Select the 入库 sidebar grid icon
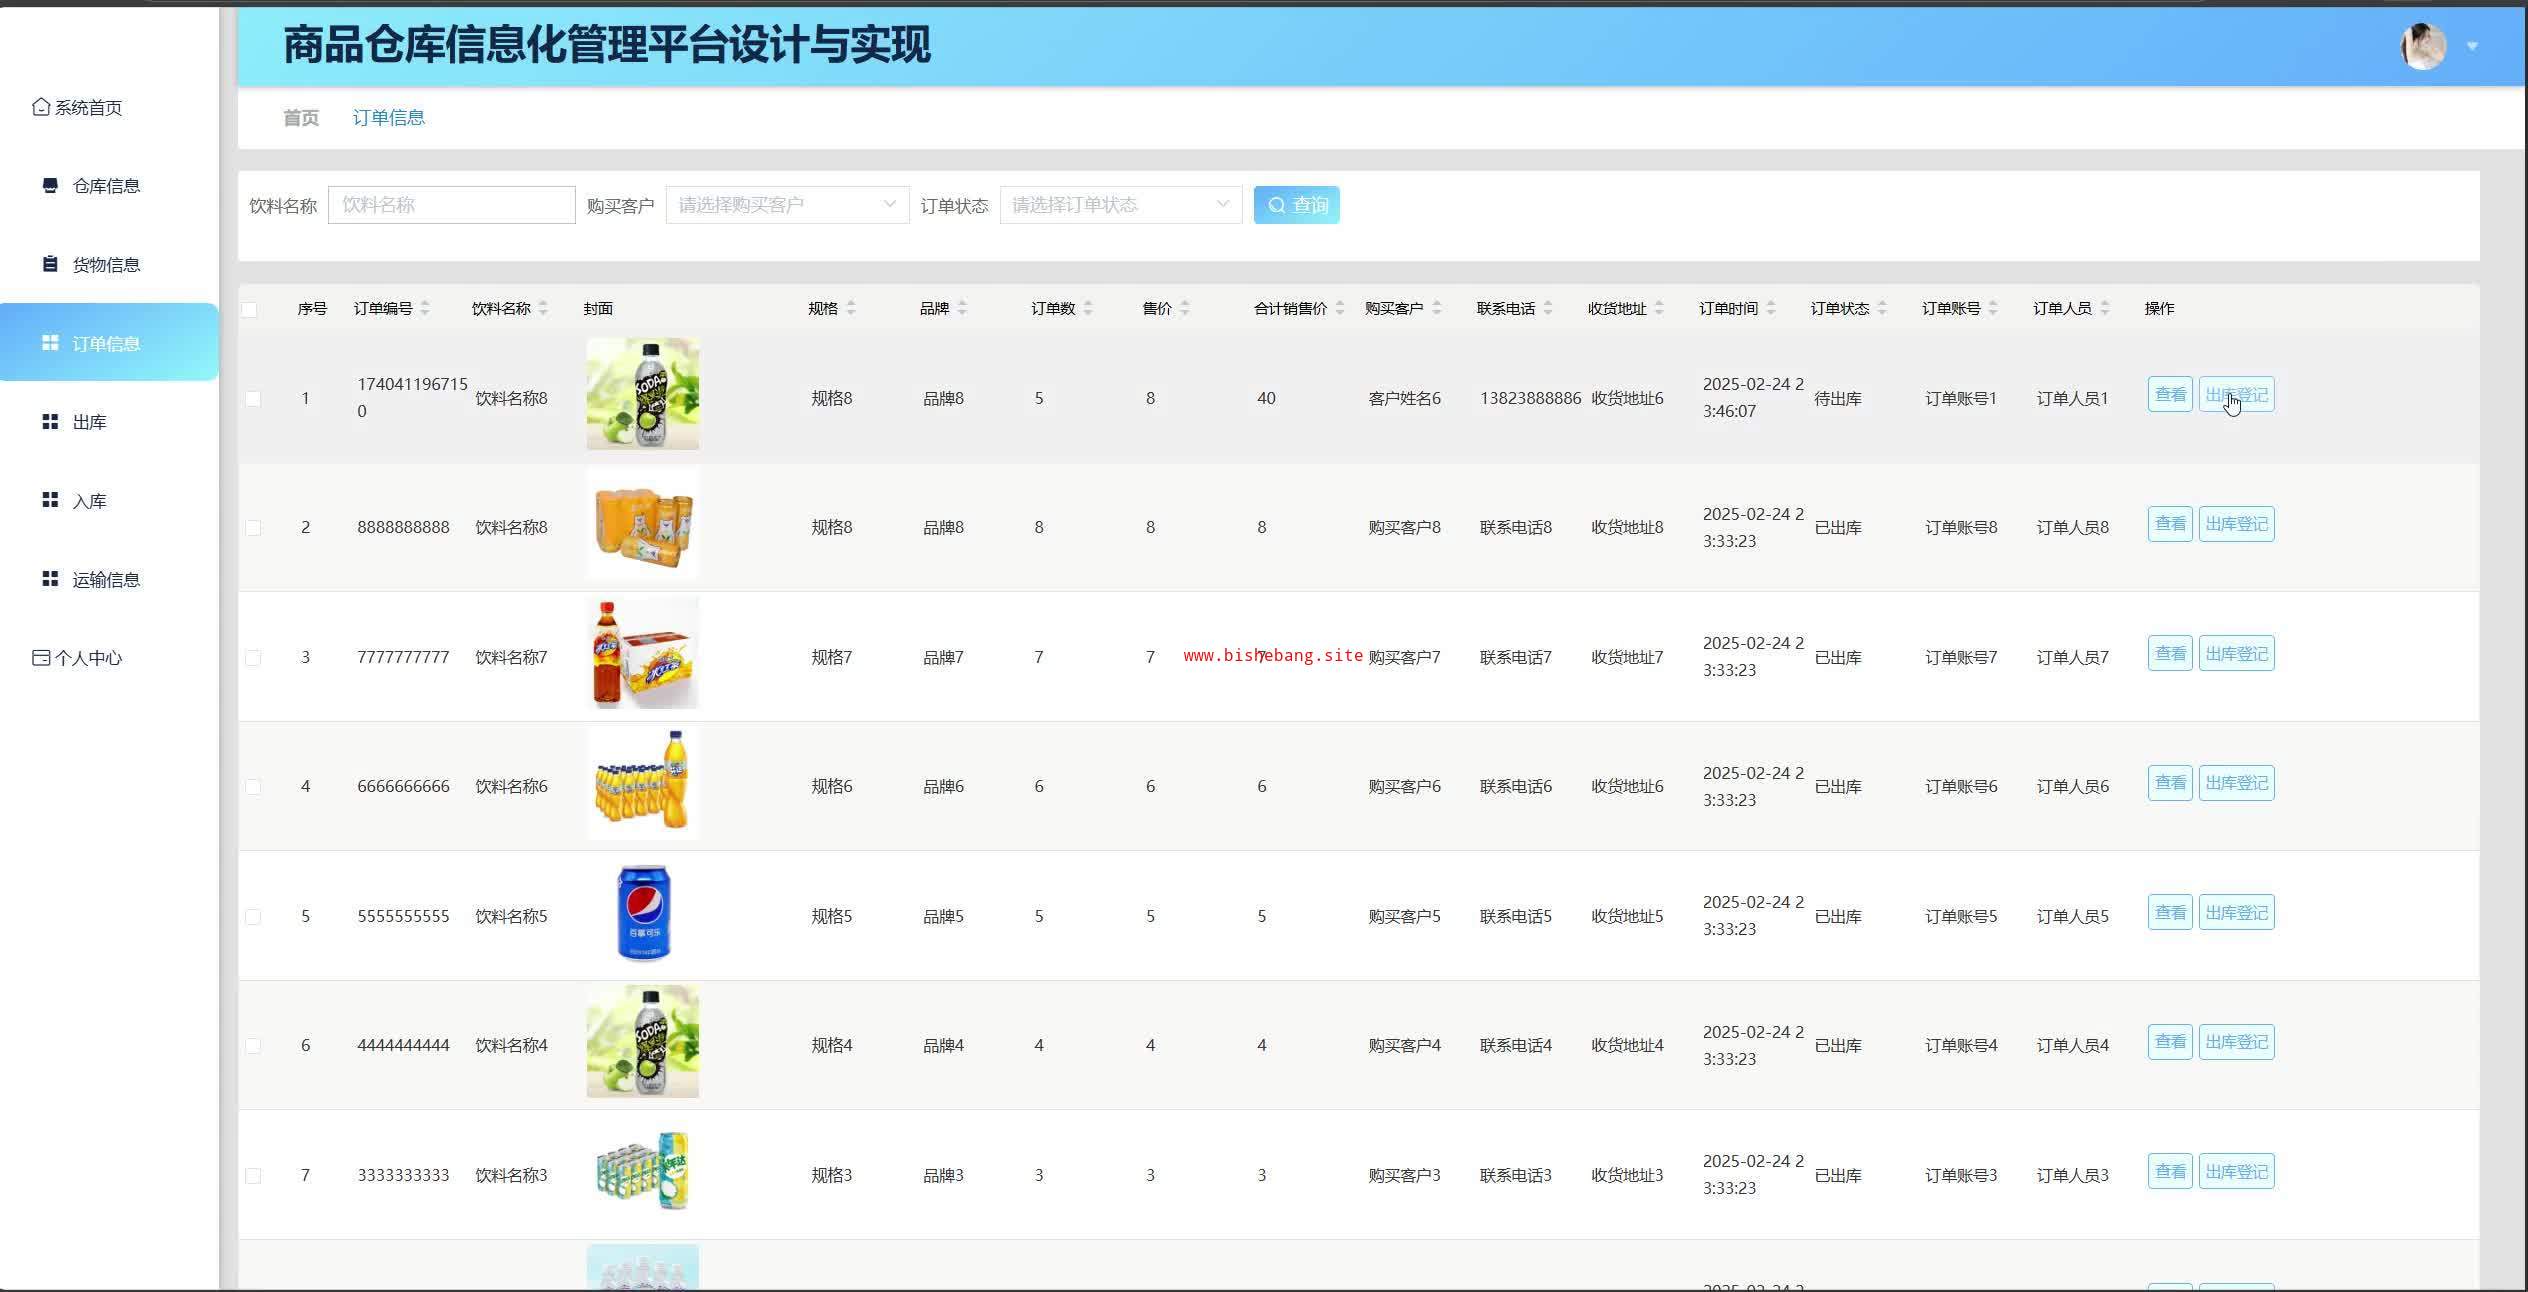The width and height of the screenshot is (2528, 1292). (x=50, y=500)
